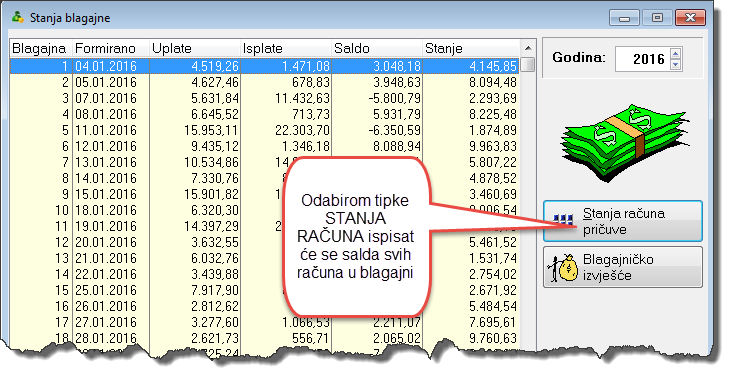Click the Uplate value 10.534,86
729x383 pixels.
(212, 162)
